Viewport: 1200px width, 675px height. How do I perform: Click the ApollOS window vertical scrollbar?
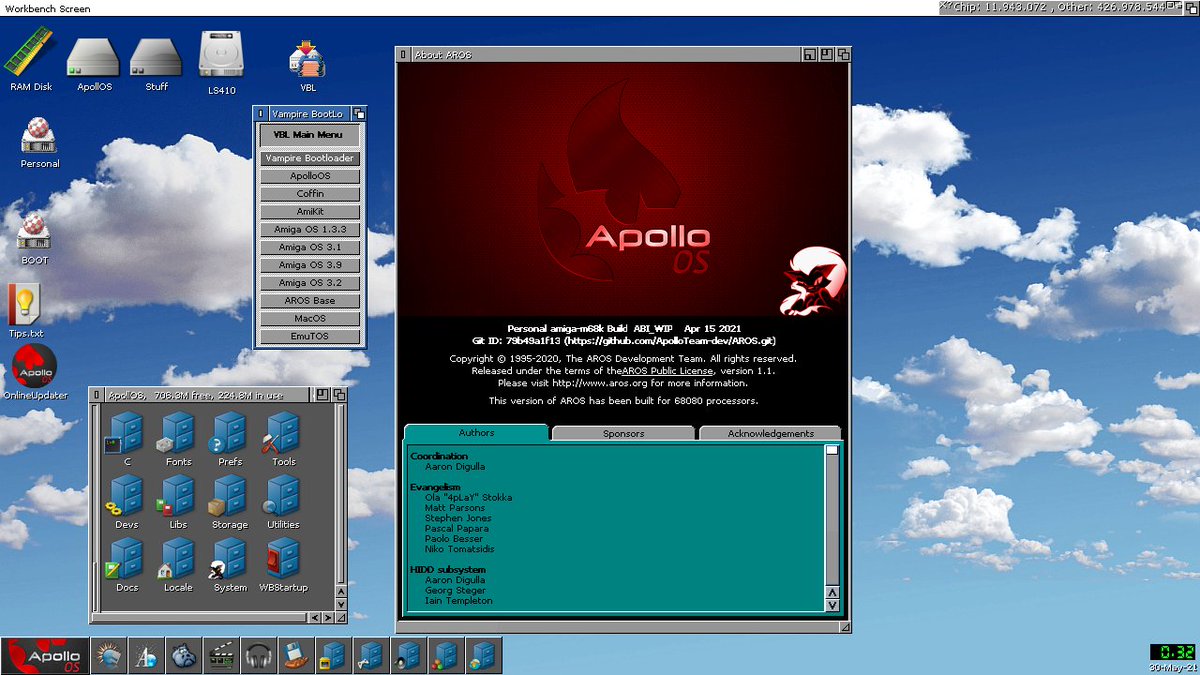point(340,494)
